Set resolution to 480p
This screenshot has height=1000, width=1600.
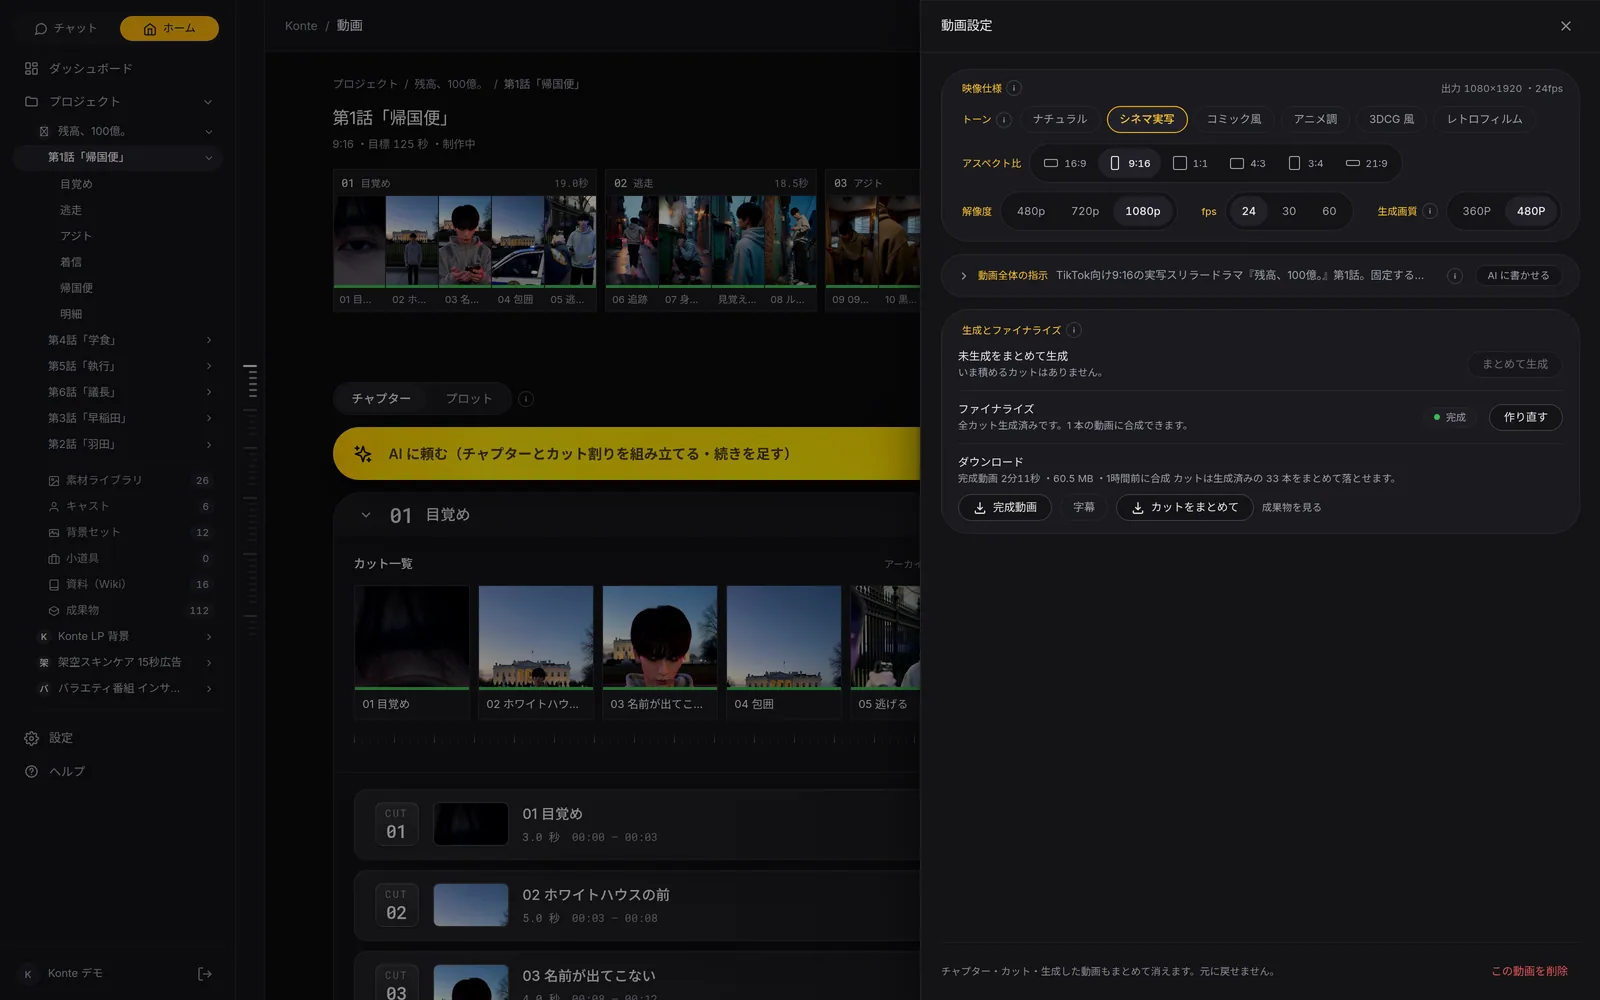[x=1031, y=211]
